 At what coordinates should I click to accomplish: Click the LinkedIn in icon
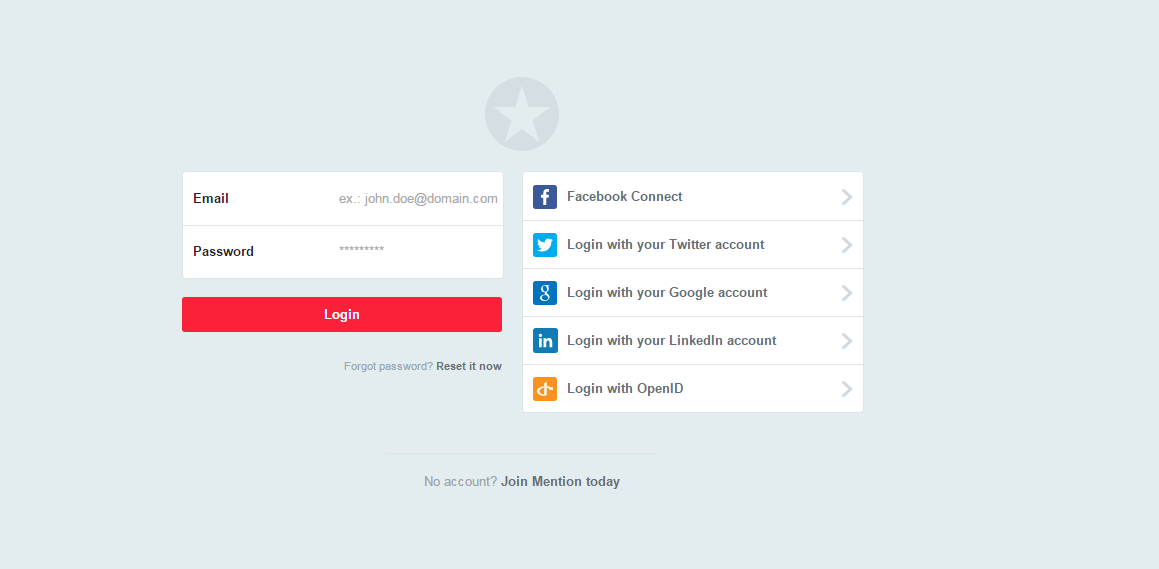[545, 341]
